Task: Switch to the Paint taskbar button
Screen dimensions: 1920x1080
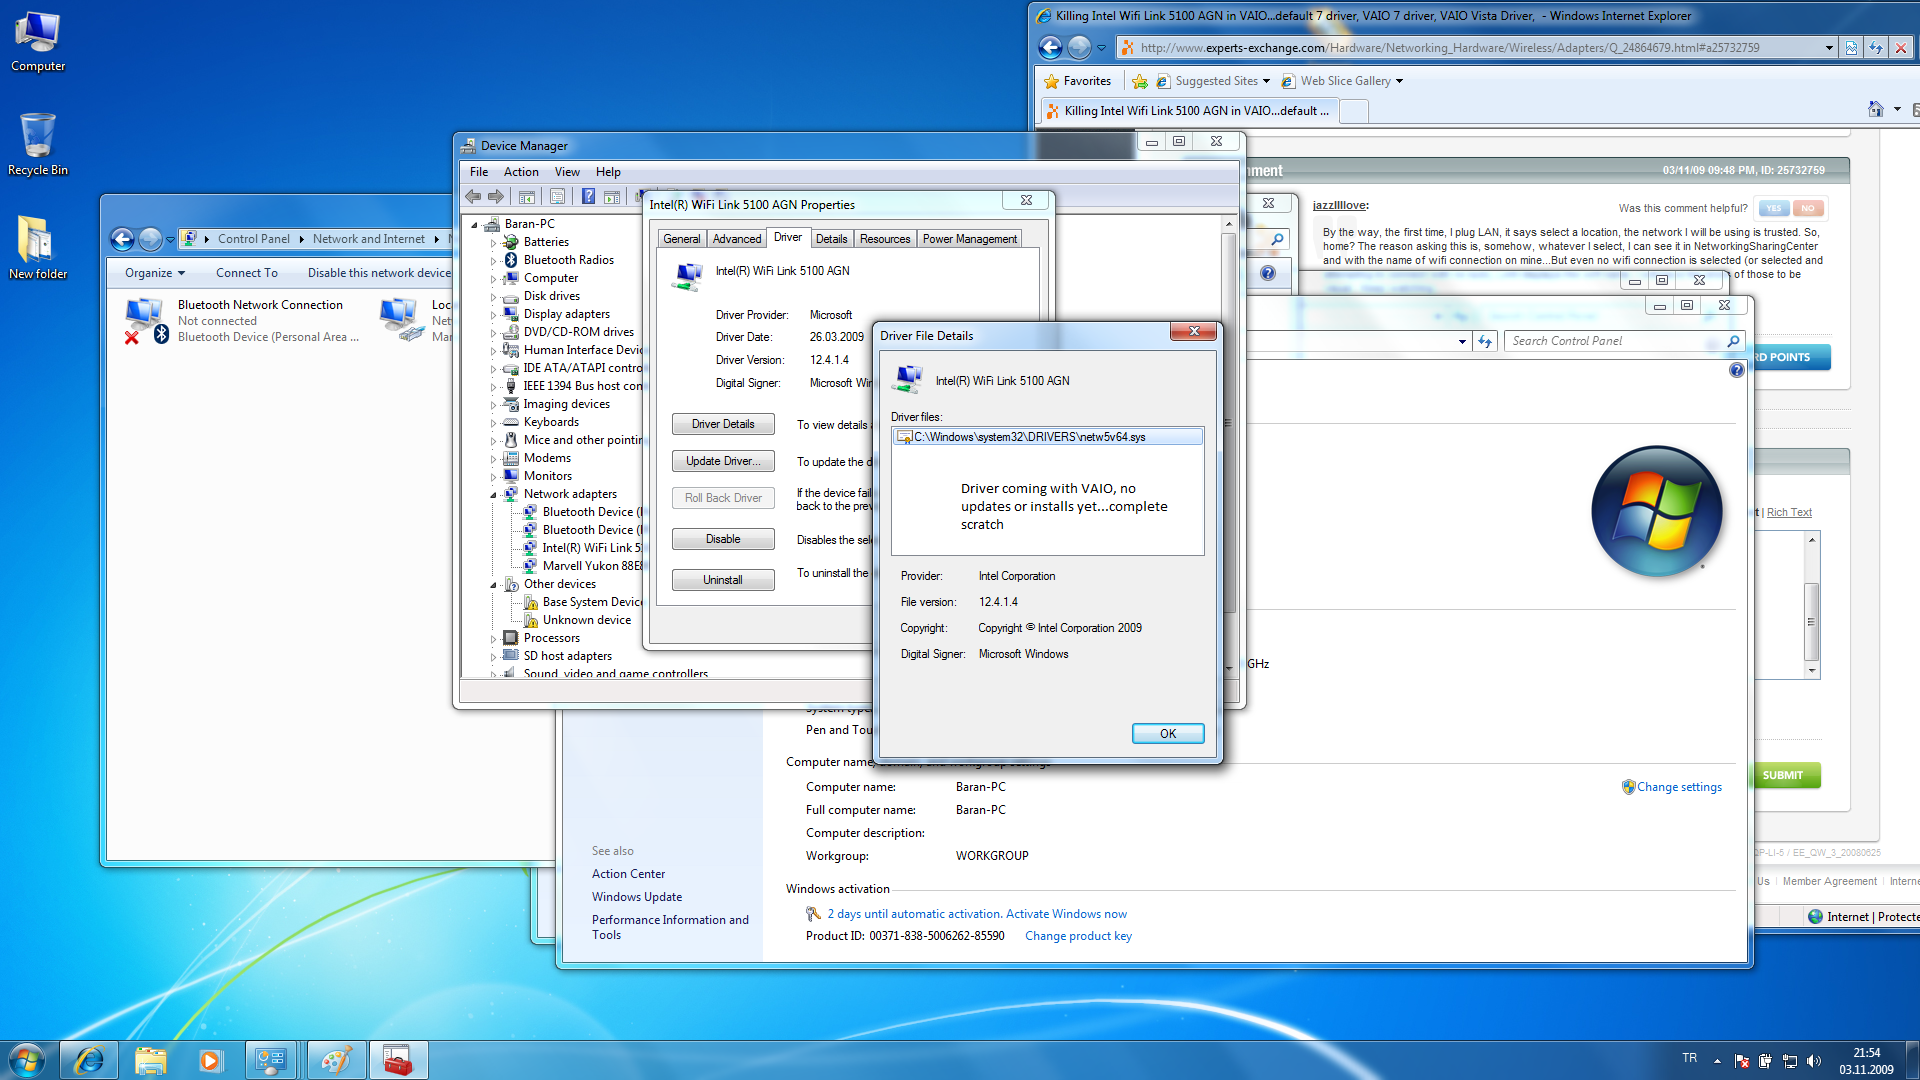Action: [x=336, y=1060]
